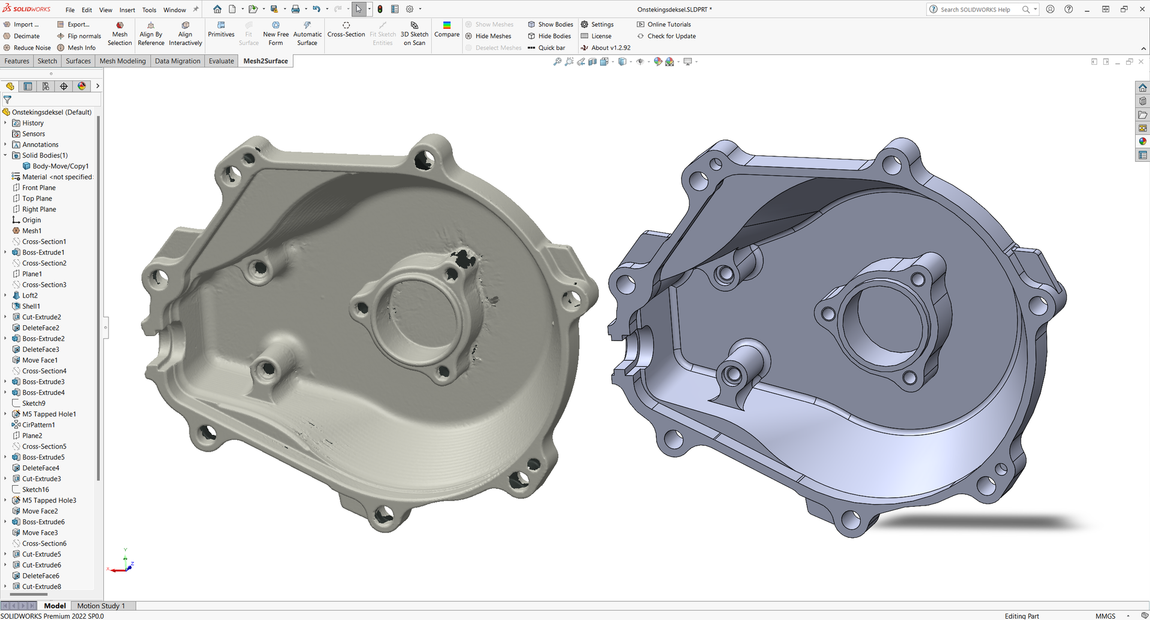Expand the Boss-Extrude1 feature

pos(5,252)
